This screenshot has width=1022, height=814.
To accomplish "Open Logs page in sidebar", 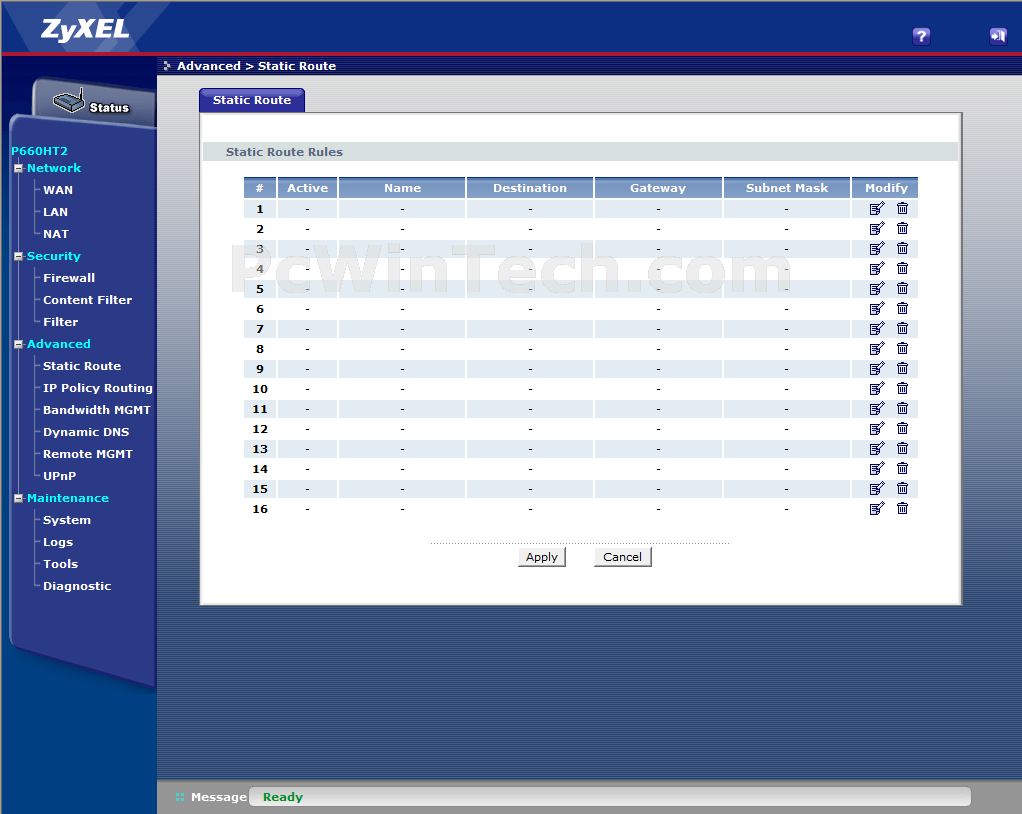I will click(x=58, y=542).
